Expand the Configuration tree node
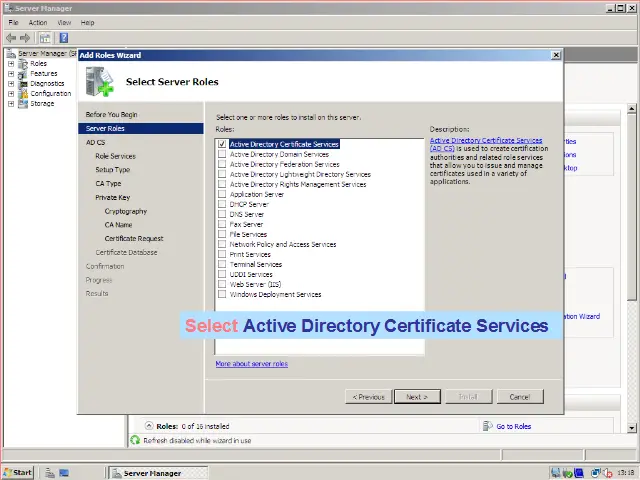This screenshot has height=480, width=640. tap(11, 94)
